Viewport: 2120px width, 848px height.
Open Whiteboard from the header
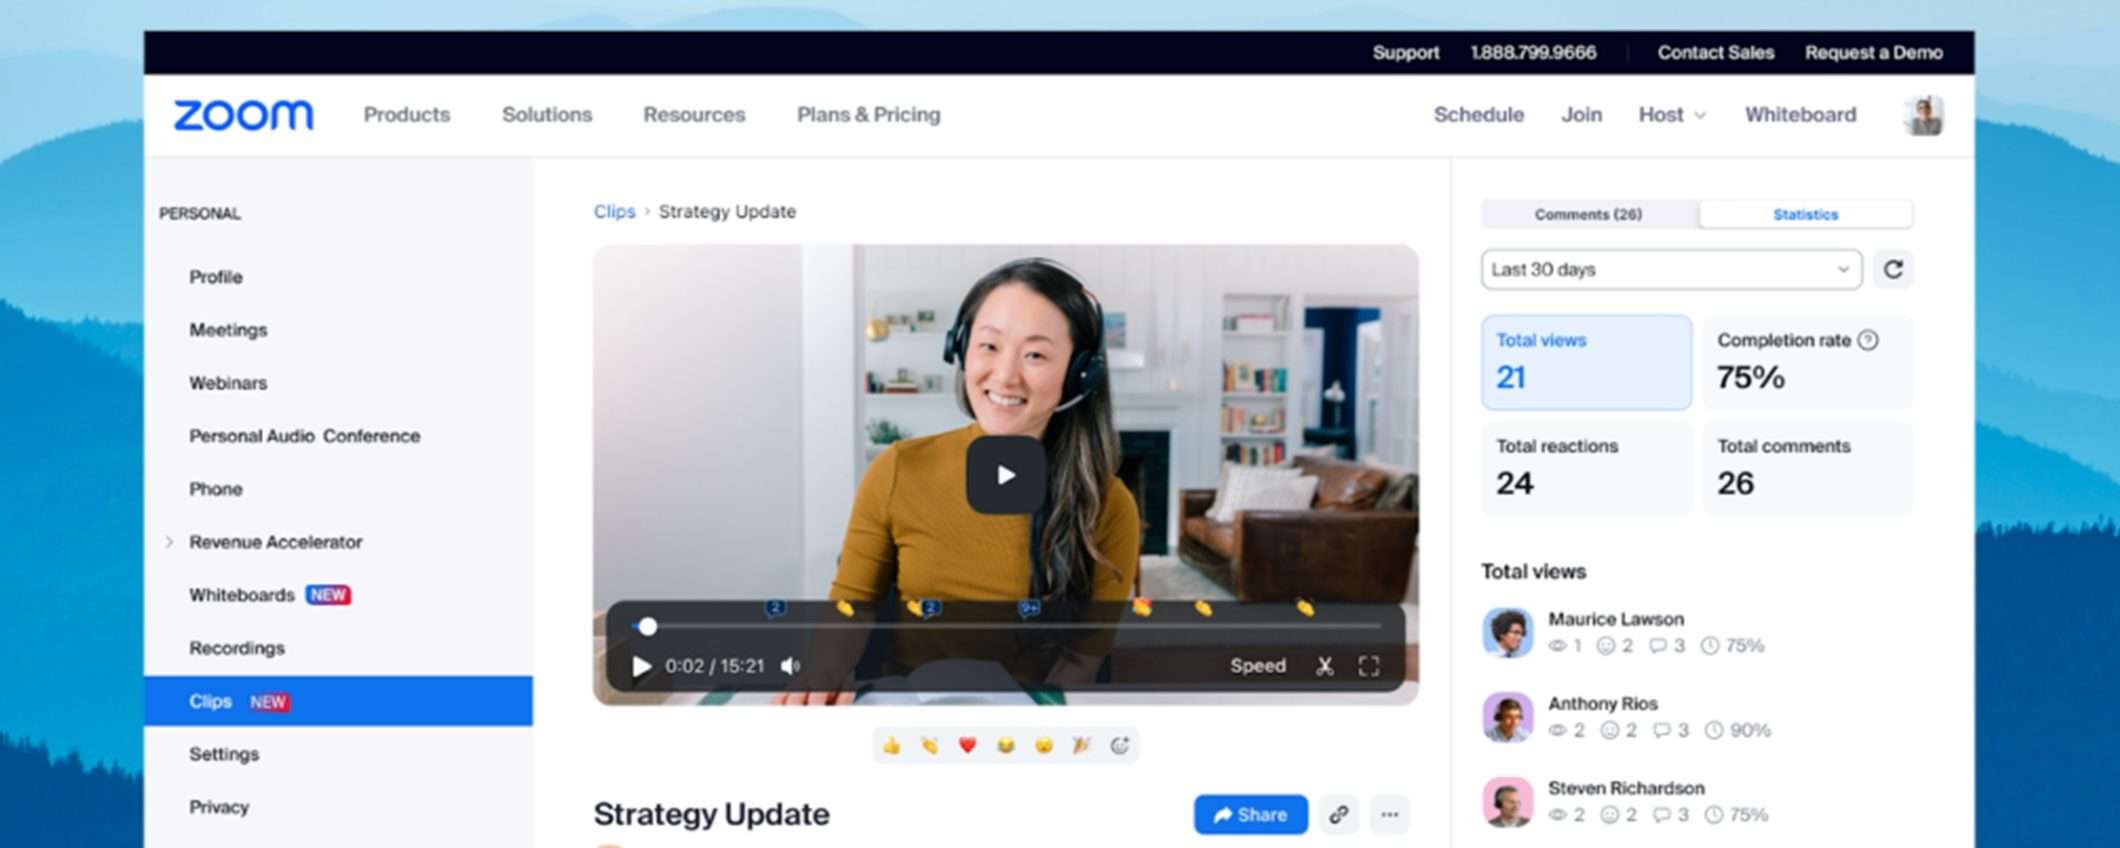[x=1801, y=115]
